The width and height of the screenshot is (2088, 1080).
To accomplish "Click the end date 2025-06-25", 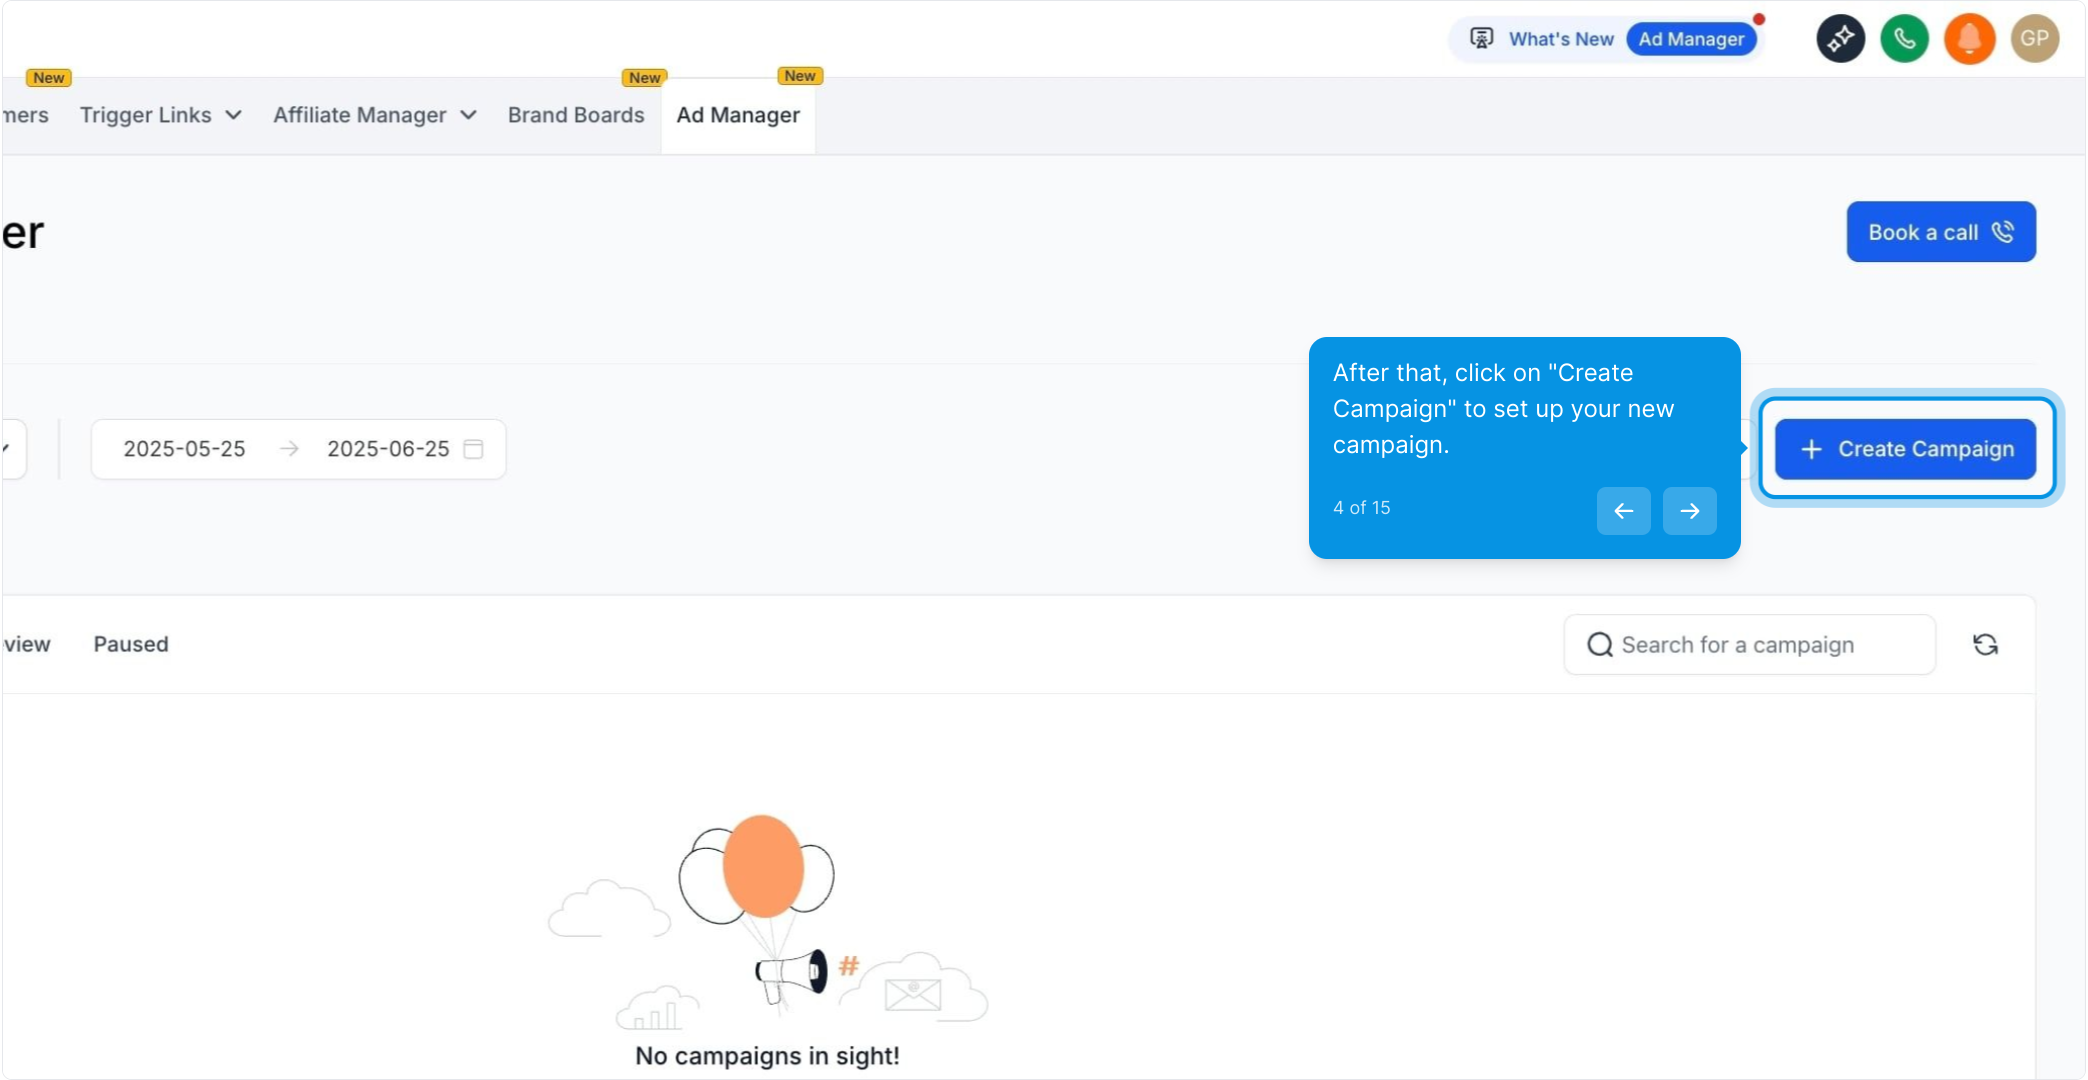I will (x=388, y=449).
